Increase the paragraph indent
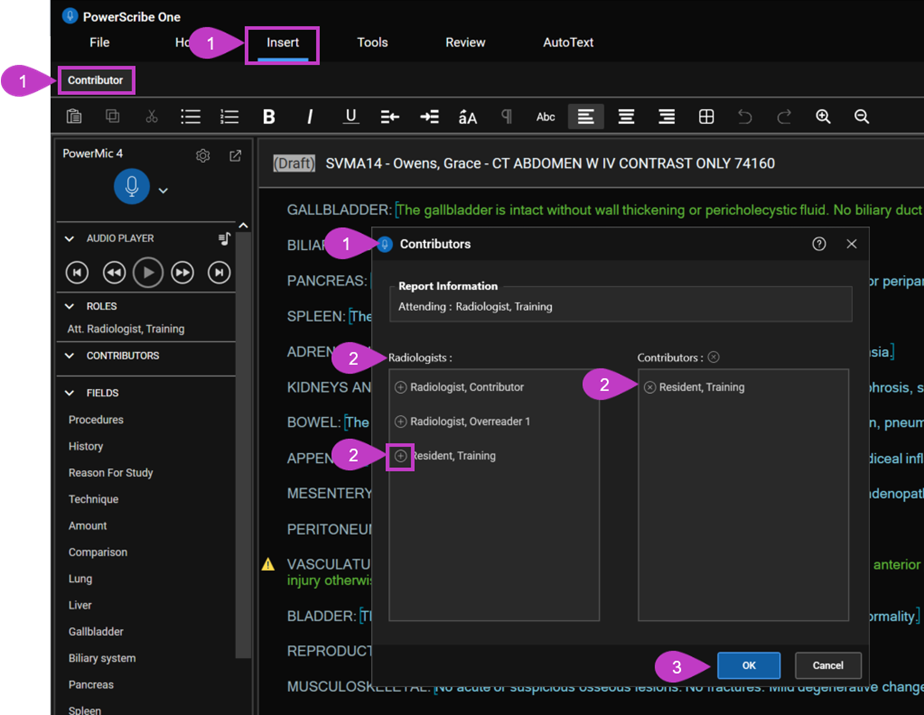Viewport: 924px width, 715px height. [x=430, y=117]
